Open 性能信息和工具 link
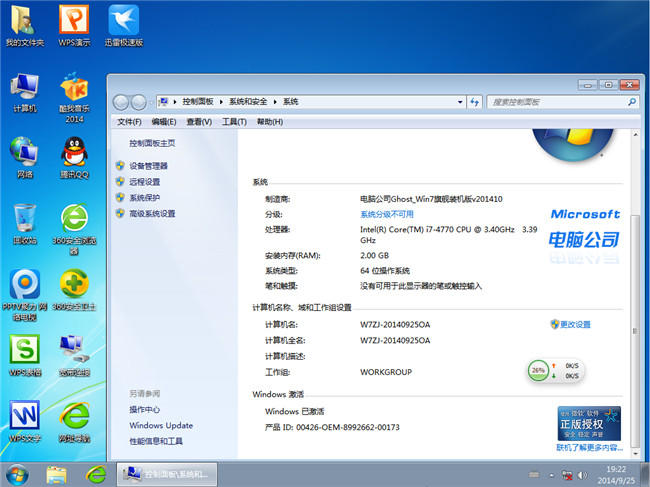The width and height of the screenshot is (650, 487). coord(156,441)
